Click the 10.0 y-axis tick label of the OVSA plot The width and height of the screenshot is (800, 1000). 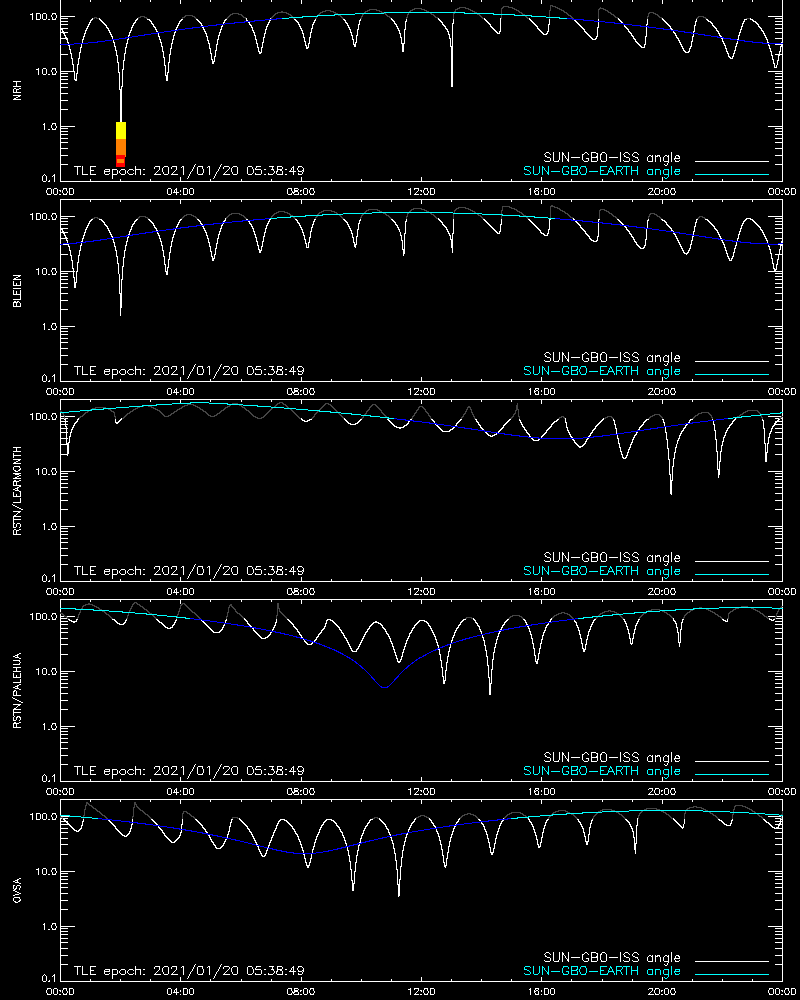click(x=45, y=871)
